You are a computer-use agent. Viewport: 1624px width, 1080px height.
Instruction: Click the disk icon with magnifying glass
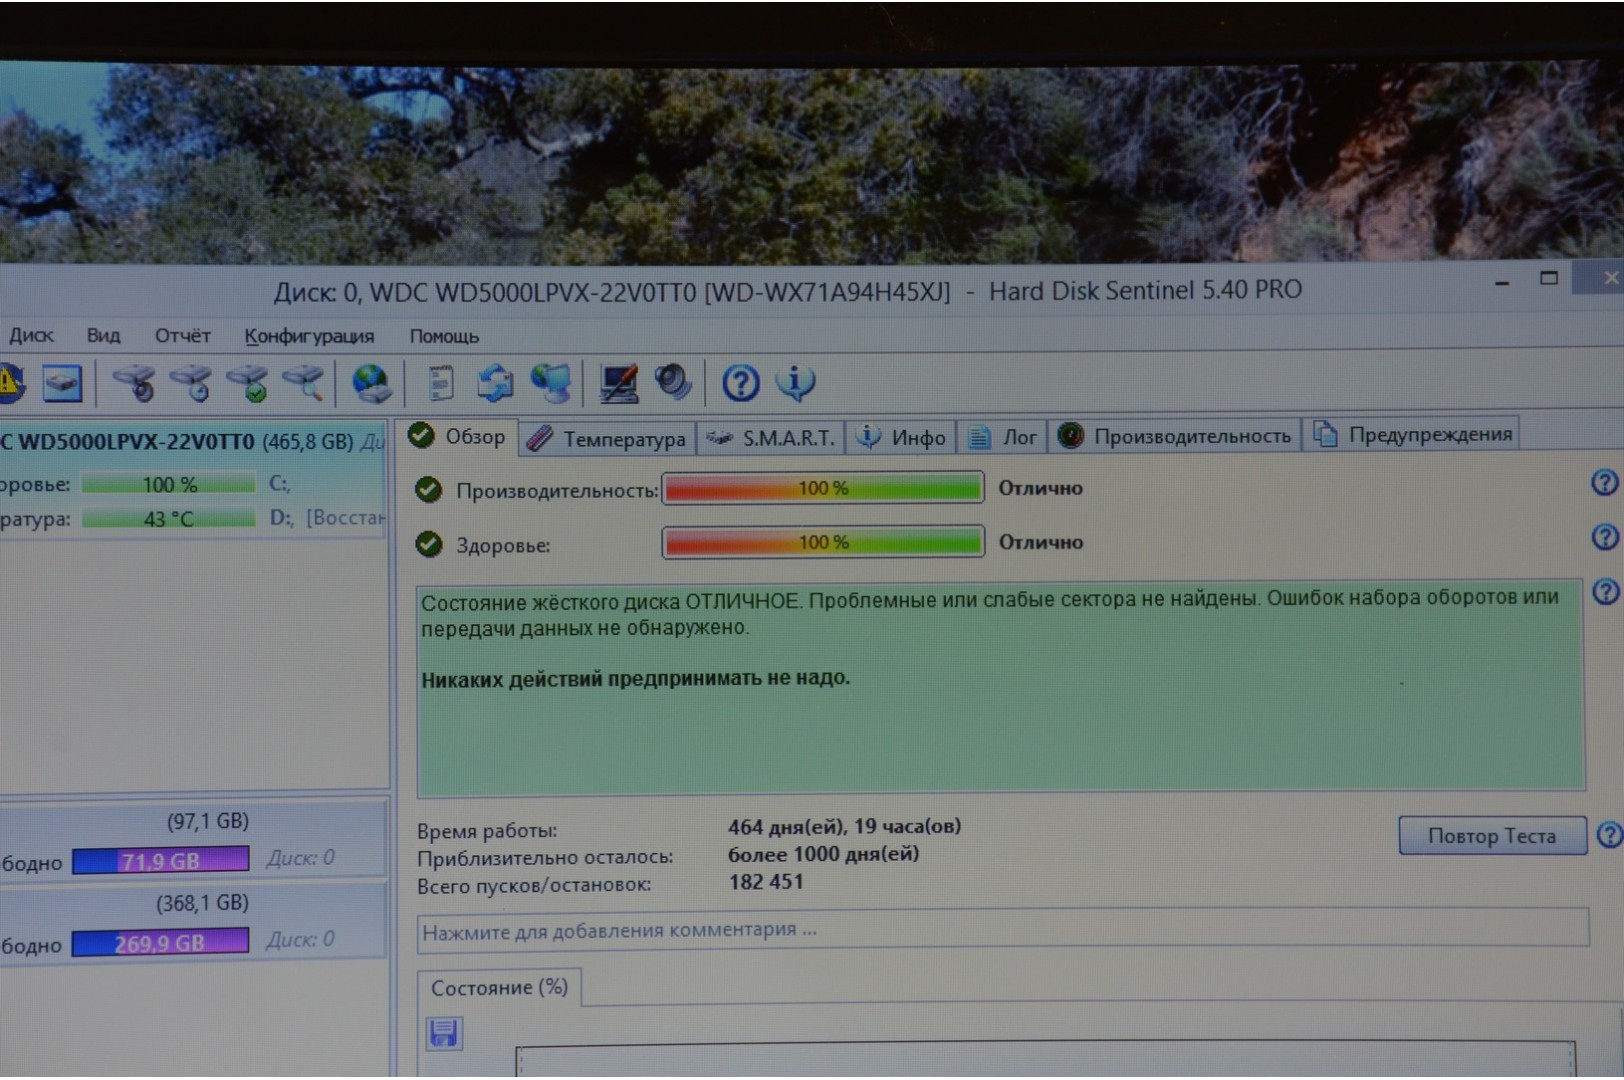(x=304, y=383)
